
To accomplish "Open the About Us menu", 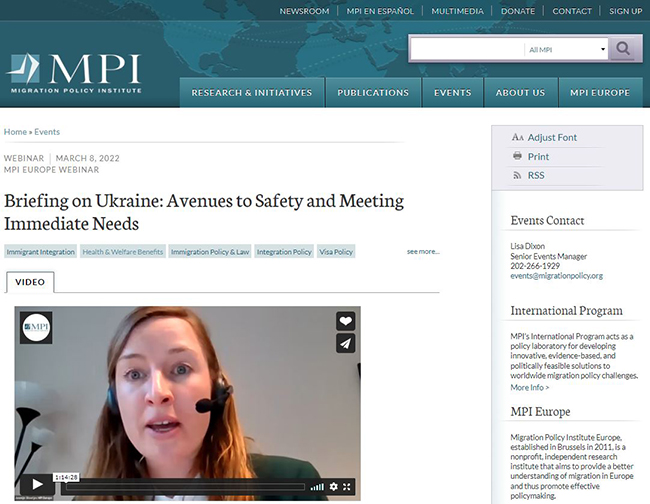I will coord(521,92).
